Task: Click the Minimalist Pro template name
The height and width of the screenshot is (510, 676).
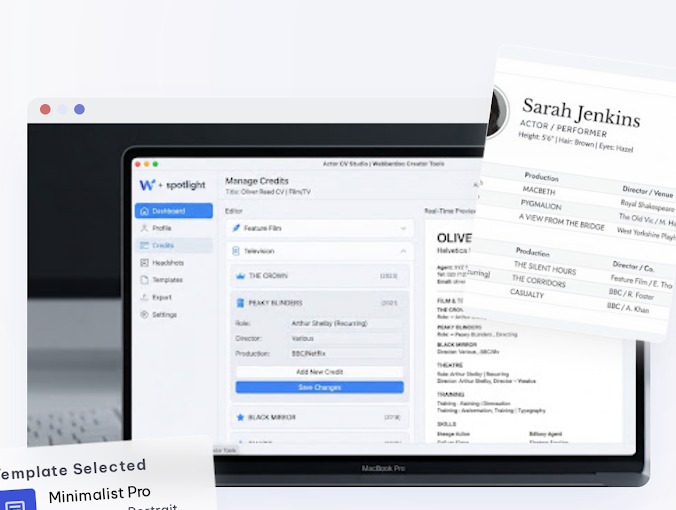Action: (x=100, y=494)
